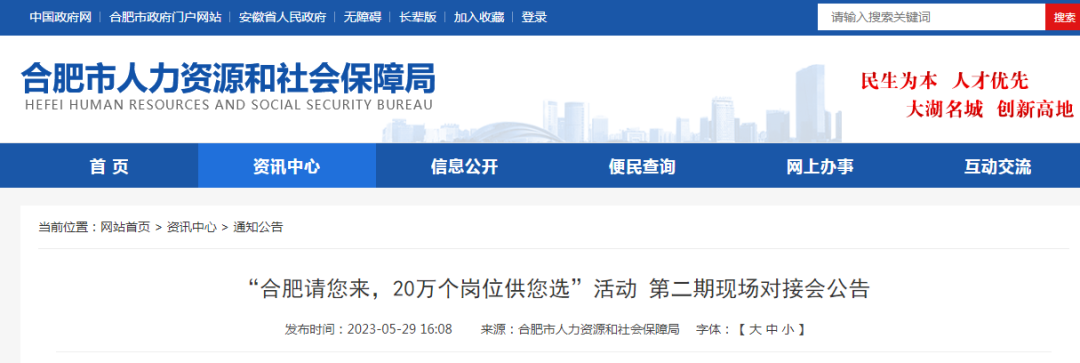Set font size to 大
Viewport: 1080px width, 363px height.
(755, 329)
